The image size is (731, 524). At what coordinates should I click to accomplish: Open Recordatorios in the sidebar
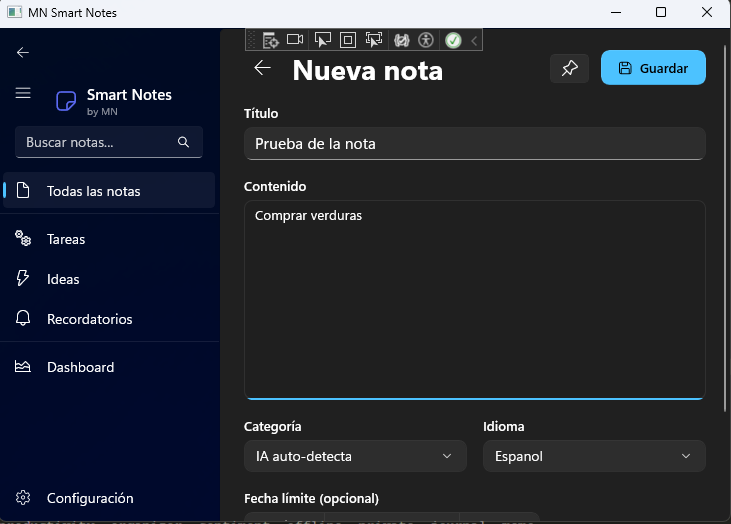click(x=109, y=319)
